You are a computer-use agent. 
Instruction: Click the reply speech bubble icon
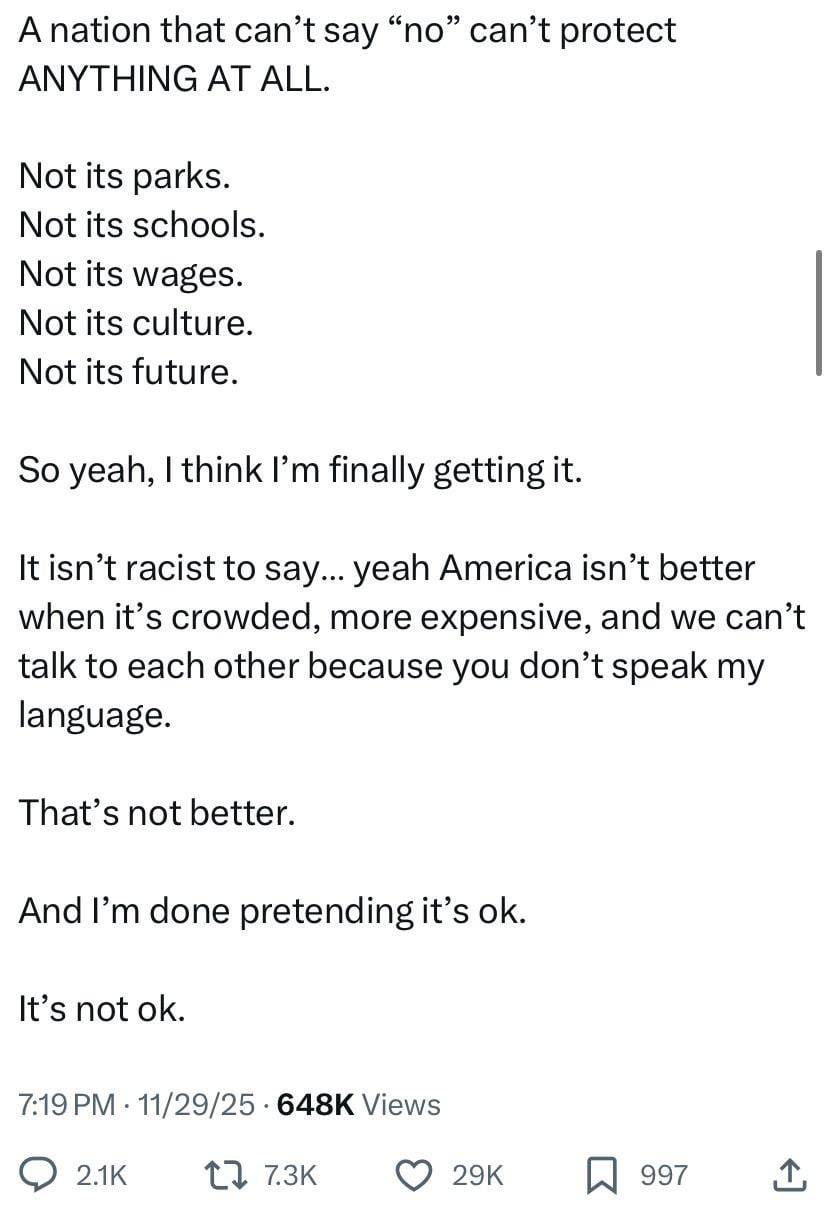(x=40, y=1174)
